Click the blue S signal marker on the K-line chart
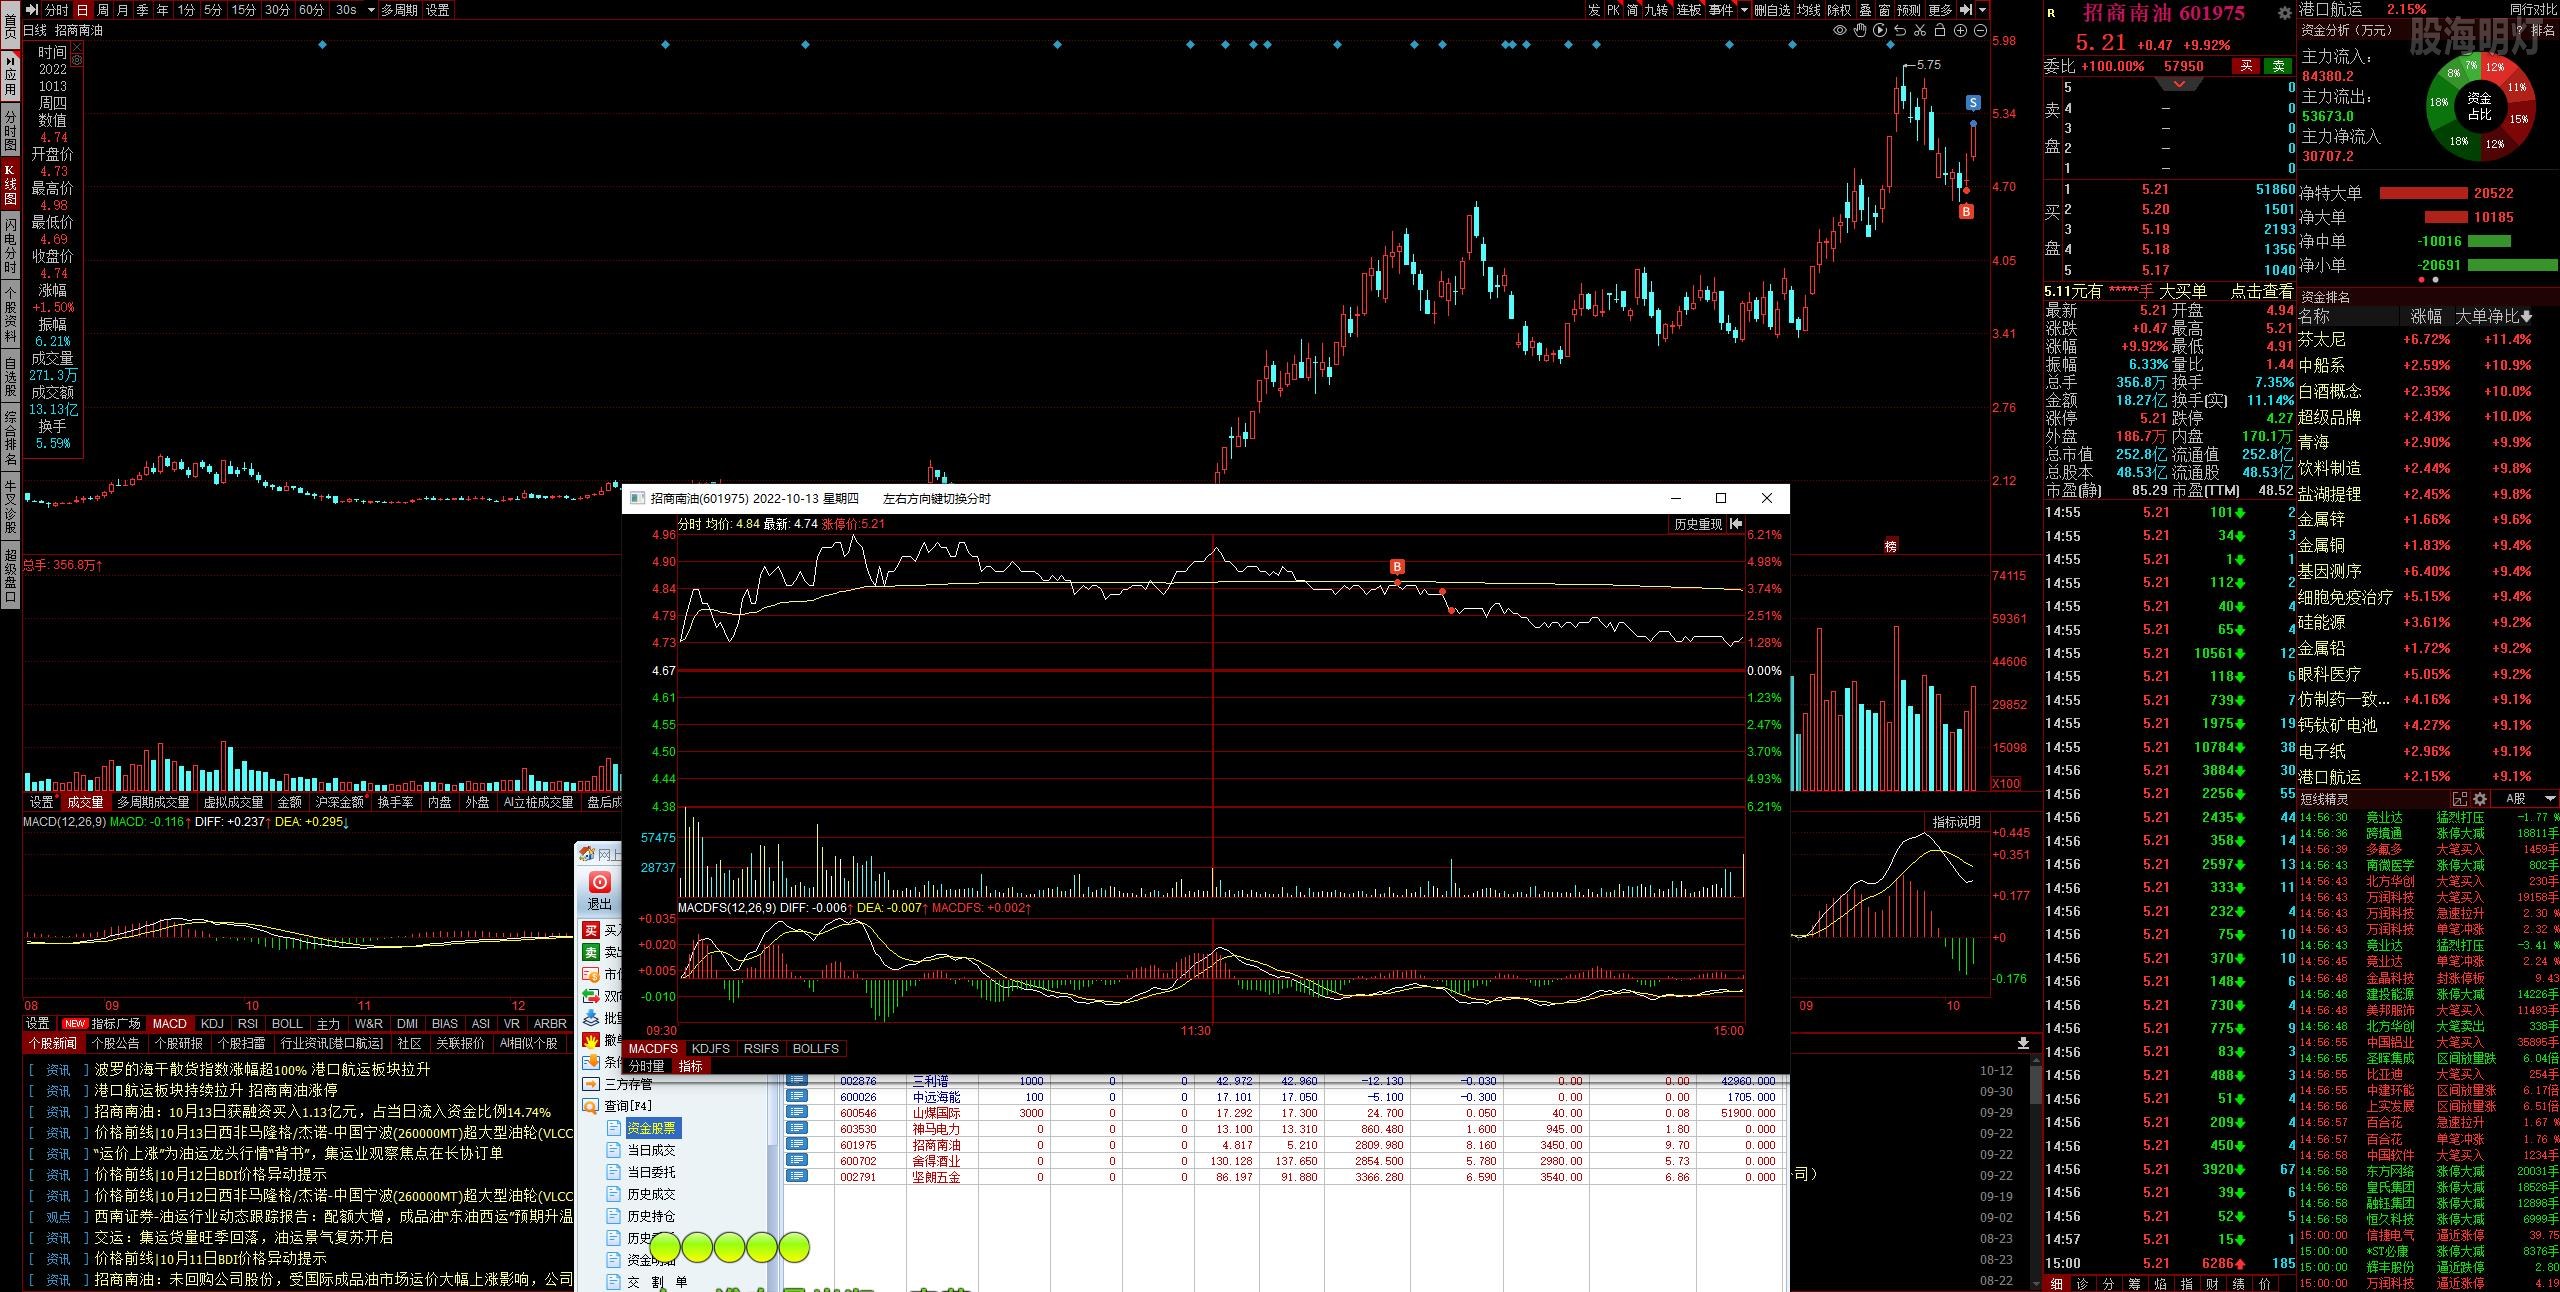The height and width of the screenshot is (1292, 2560). point(1972,103)
